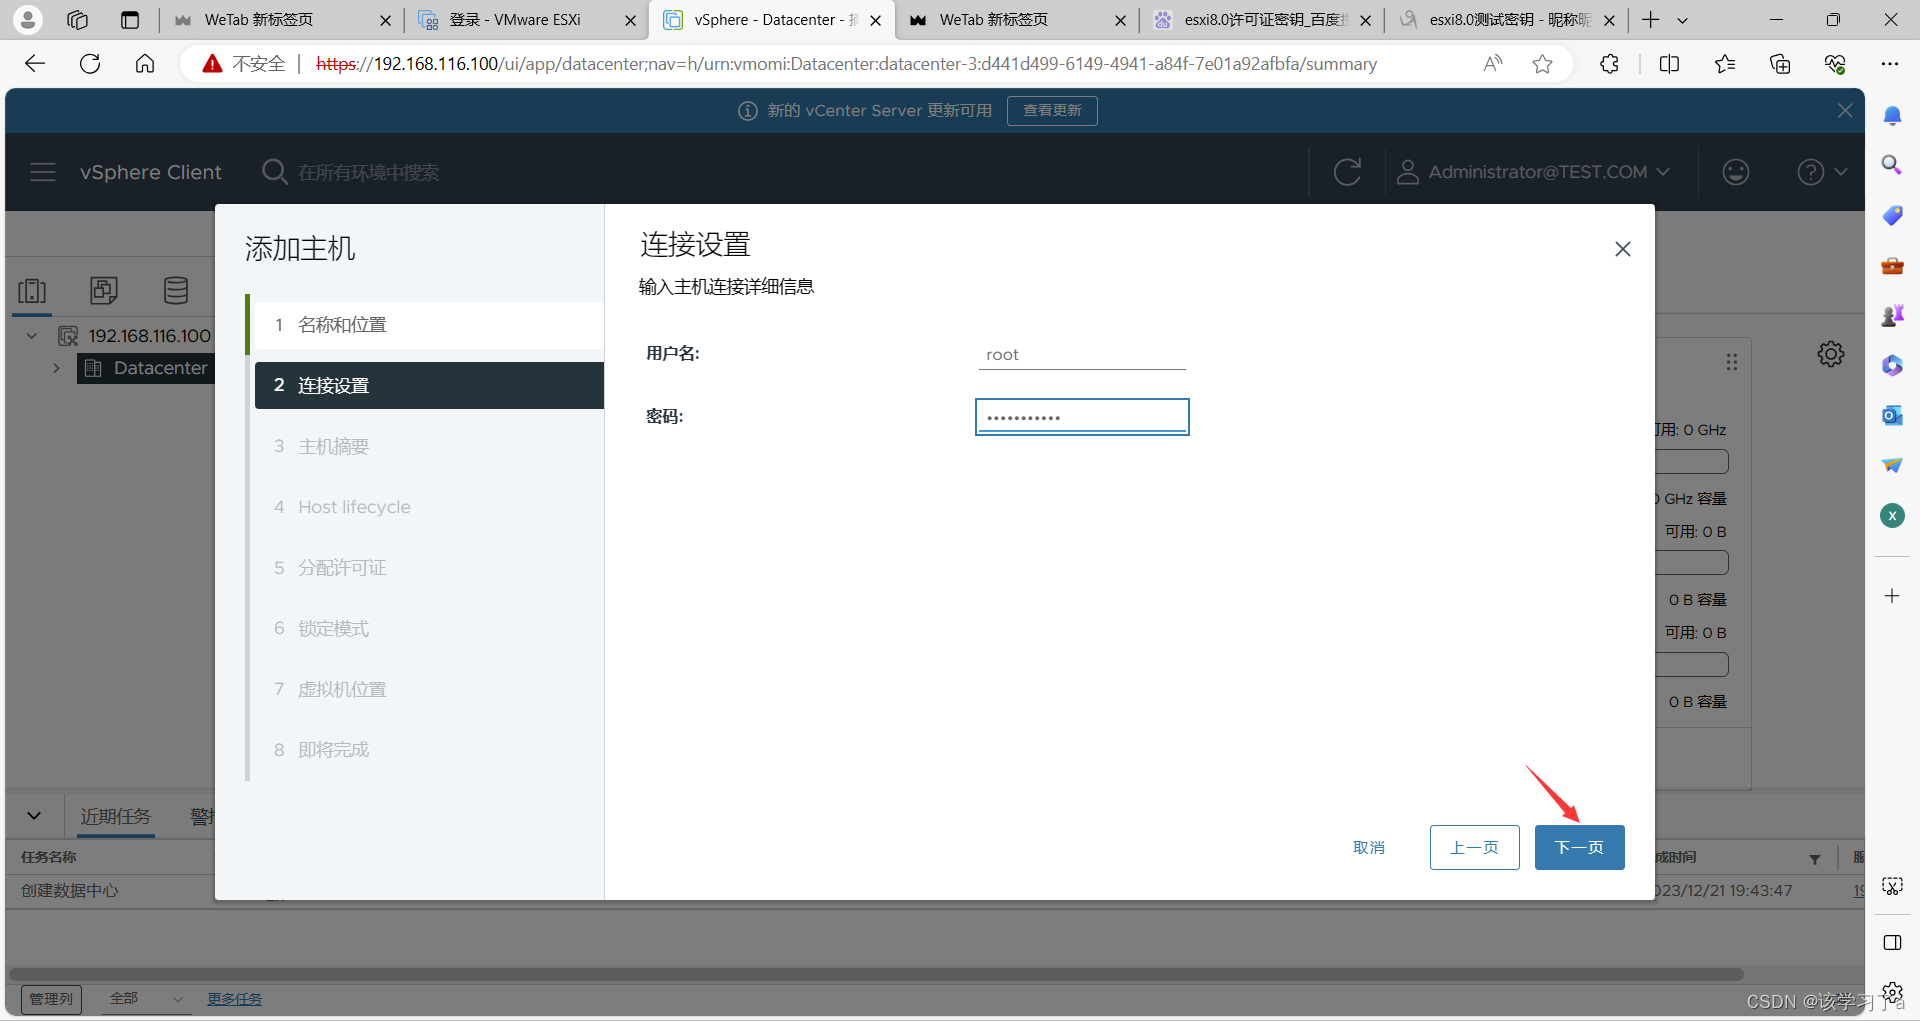The image size is (1920, 1021).
Task: Switch to VMs and Templates inventory icon
Action: tap(104, 291)
